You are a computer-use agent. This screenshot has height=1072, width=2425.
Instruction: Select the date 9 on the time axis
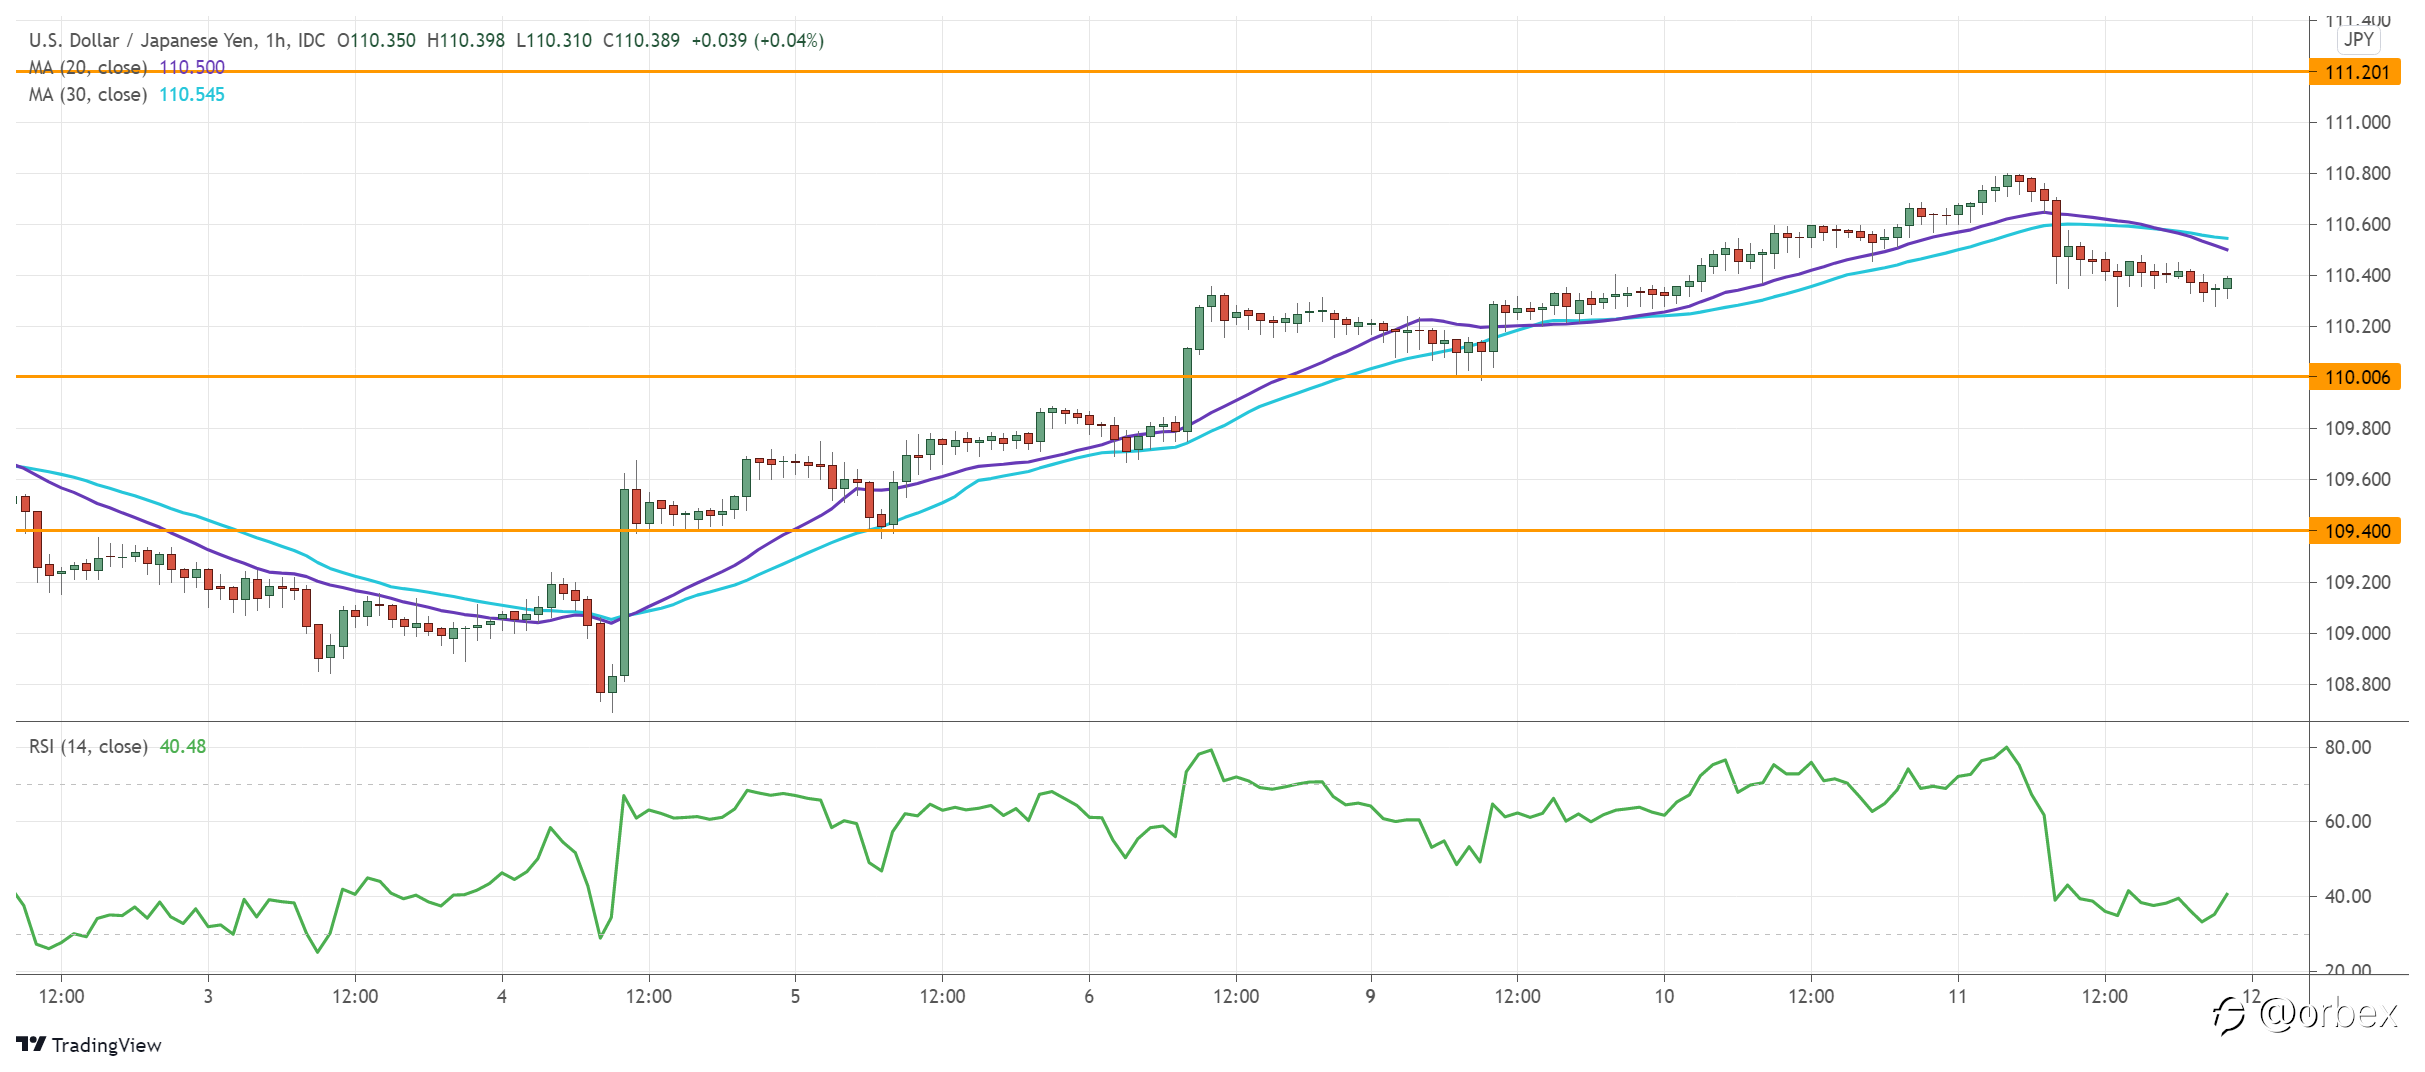(x=1370, y=996)
